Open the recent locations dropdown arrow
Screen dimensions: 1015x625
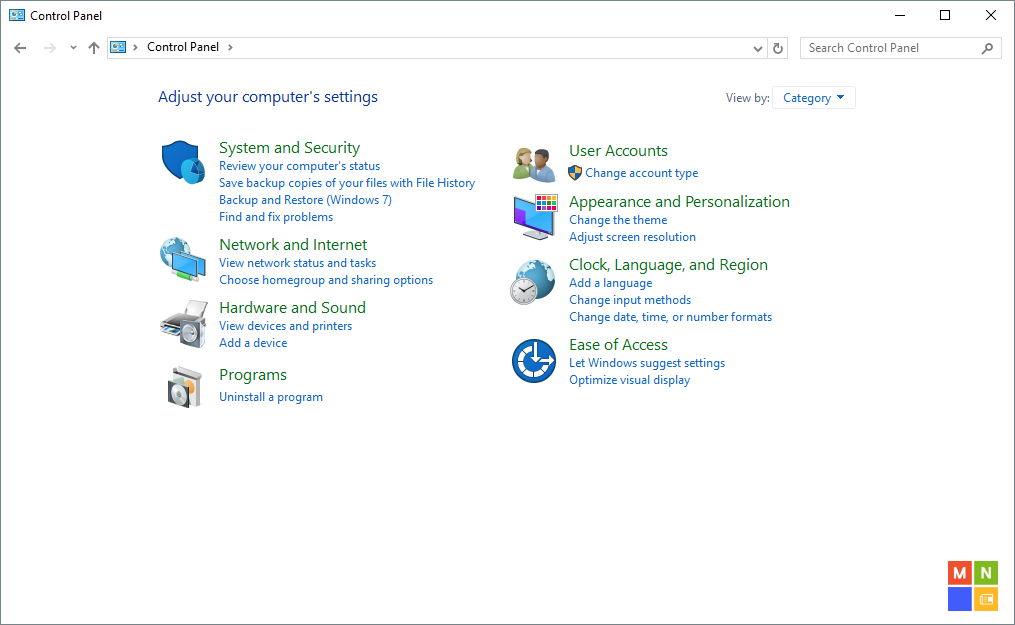[73, 48]
